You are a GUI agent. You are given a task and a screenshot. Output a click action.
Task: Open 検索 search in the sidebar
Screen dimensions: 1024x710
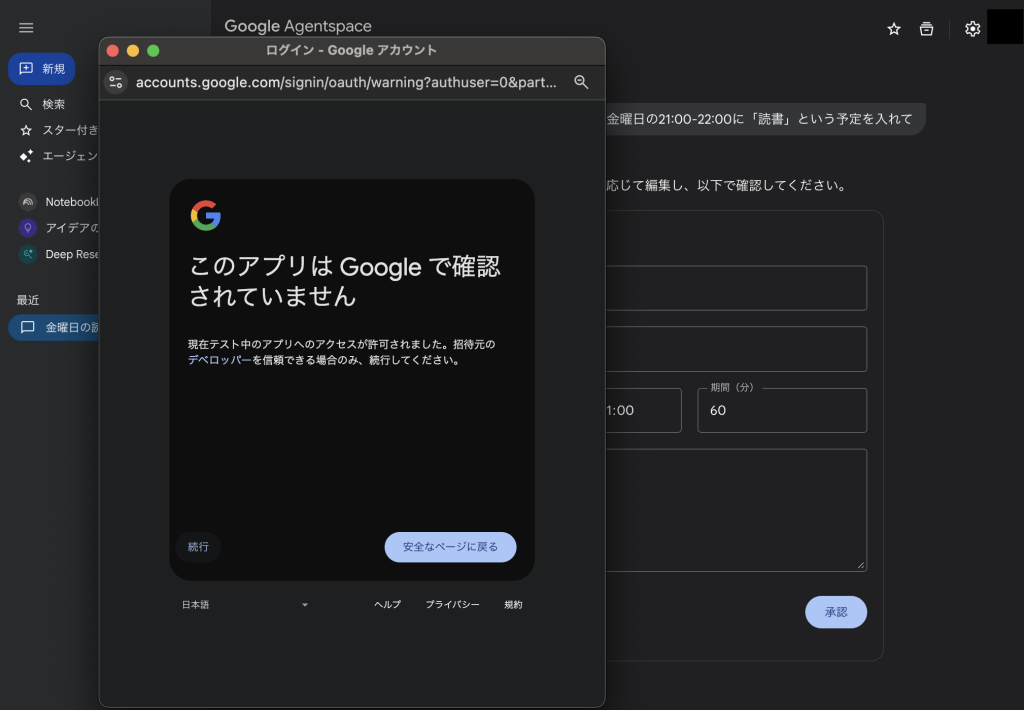click(x=52, y=104)
